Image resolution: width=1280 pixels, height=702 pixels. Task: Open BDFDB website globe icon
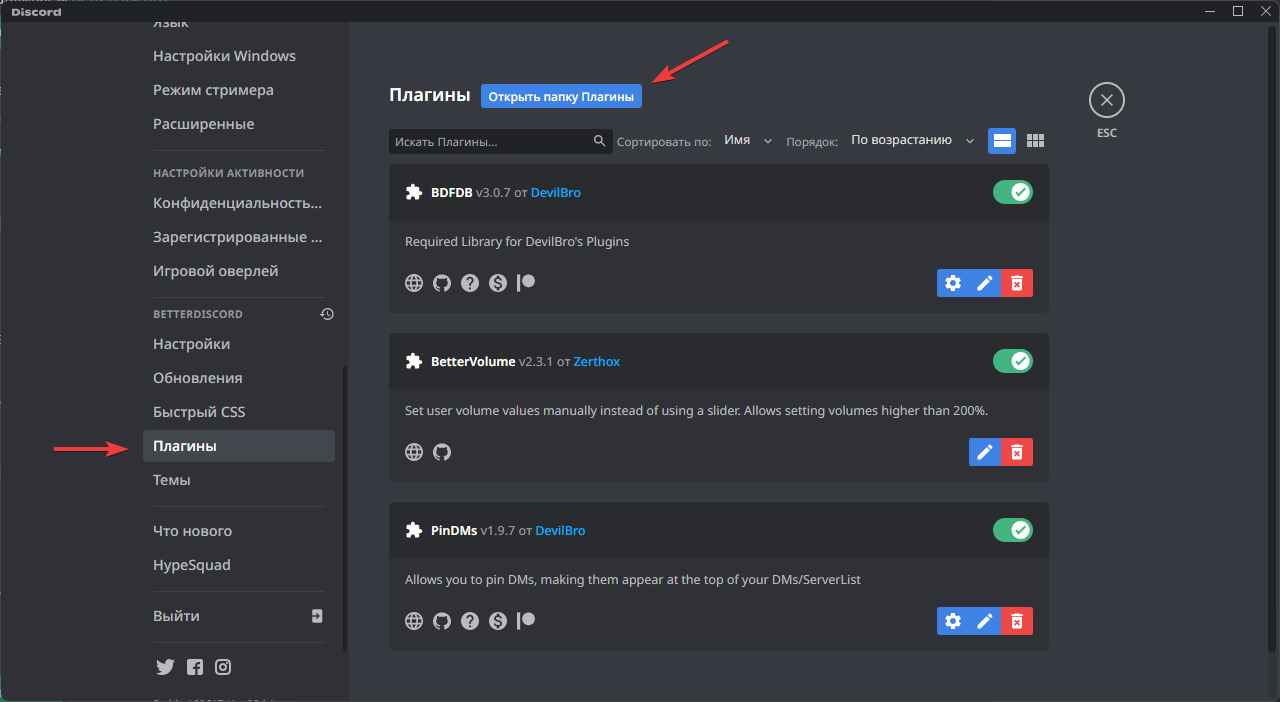pyautogui.click(x=414, y=283)
